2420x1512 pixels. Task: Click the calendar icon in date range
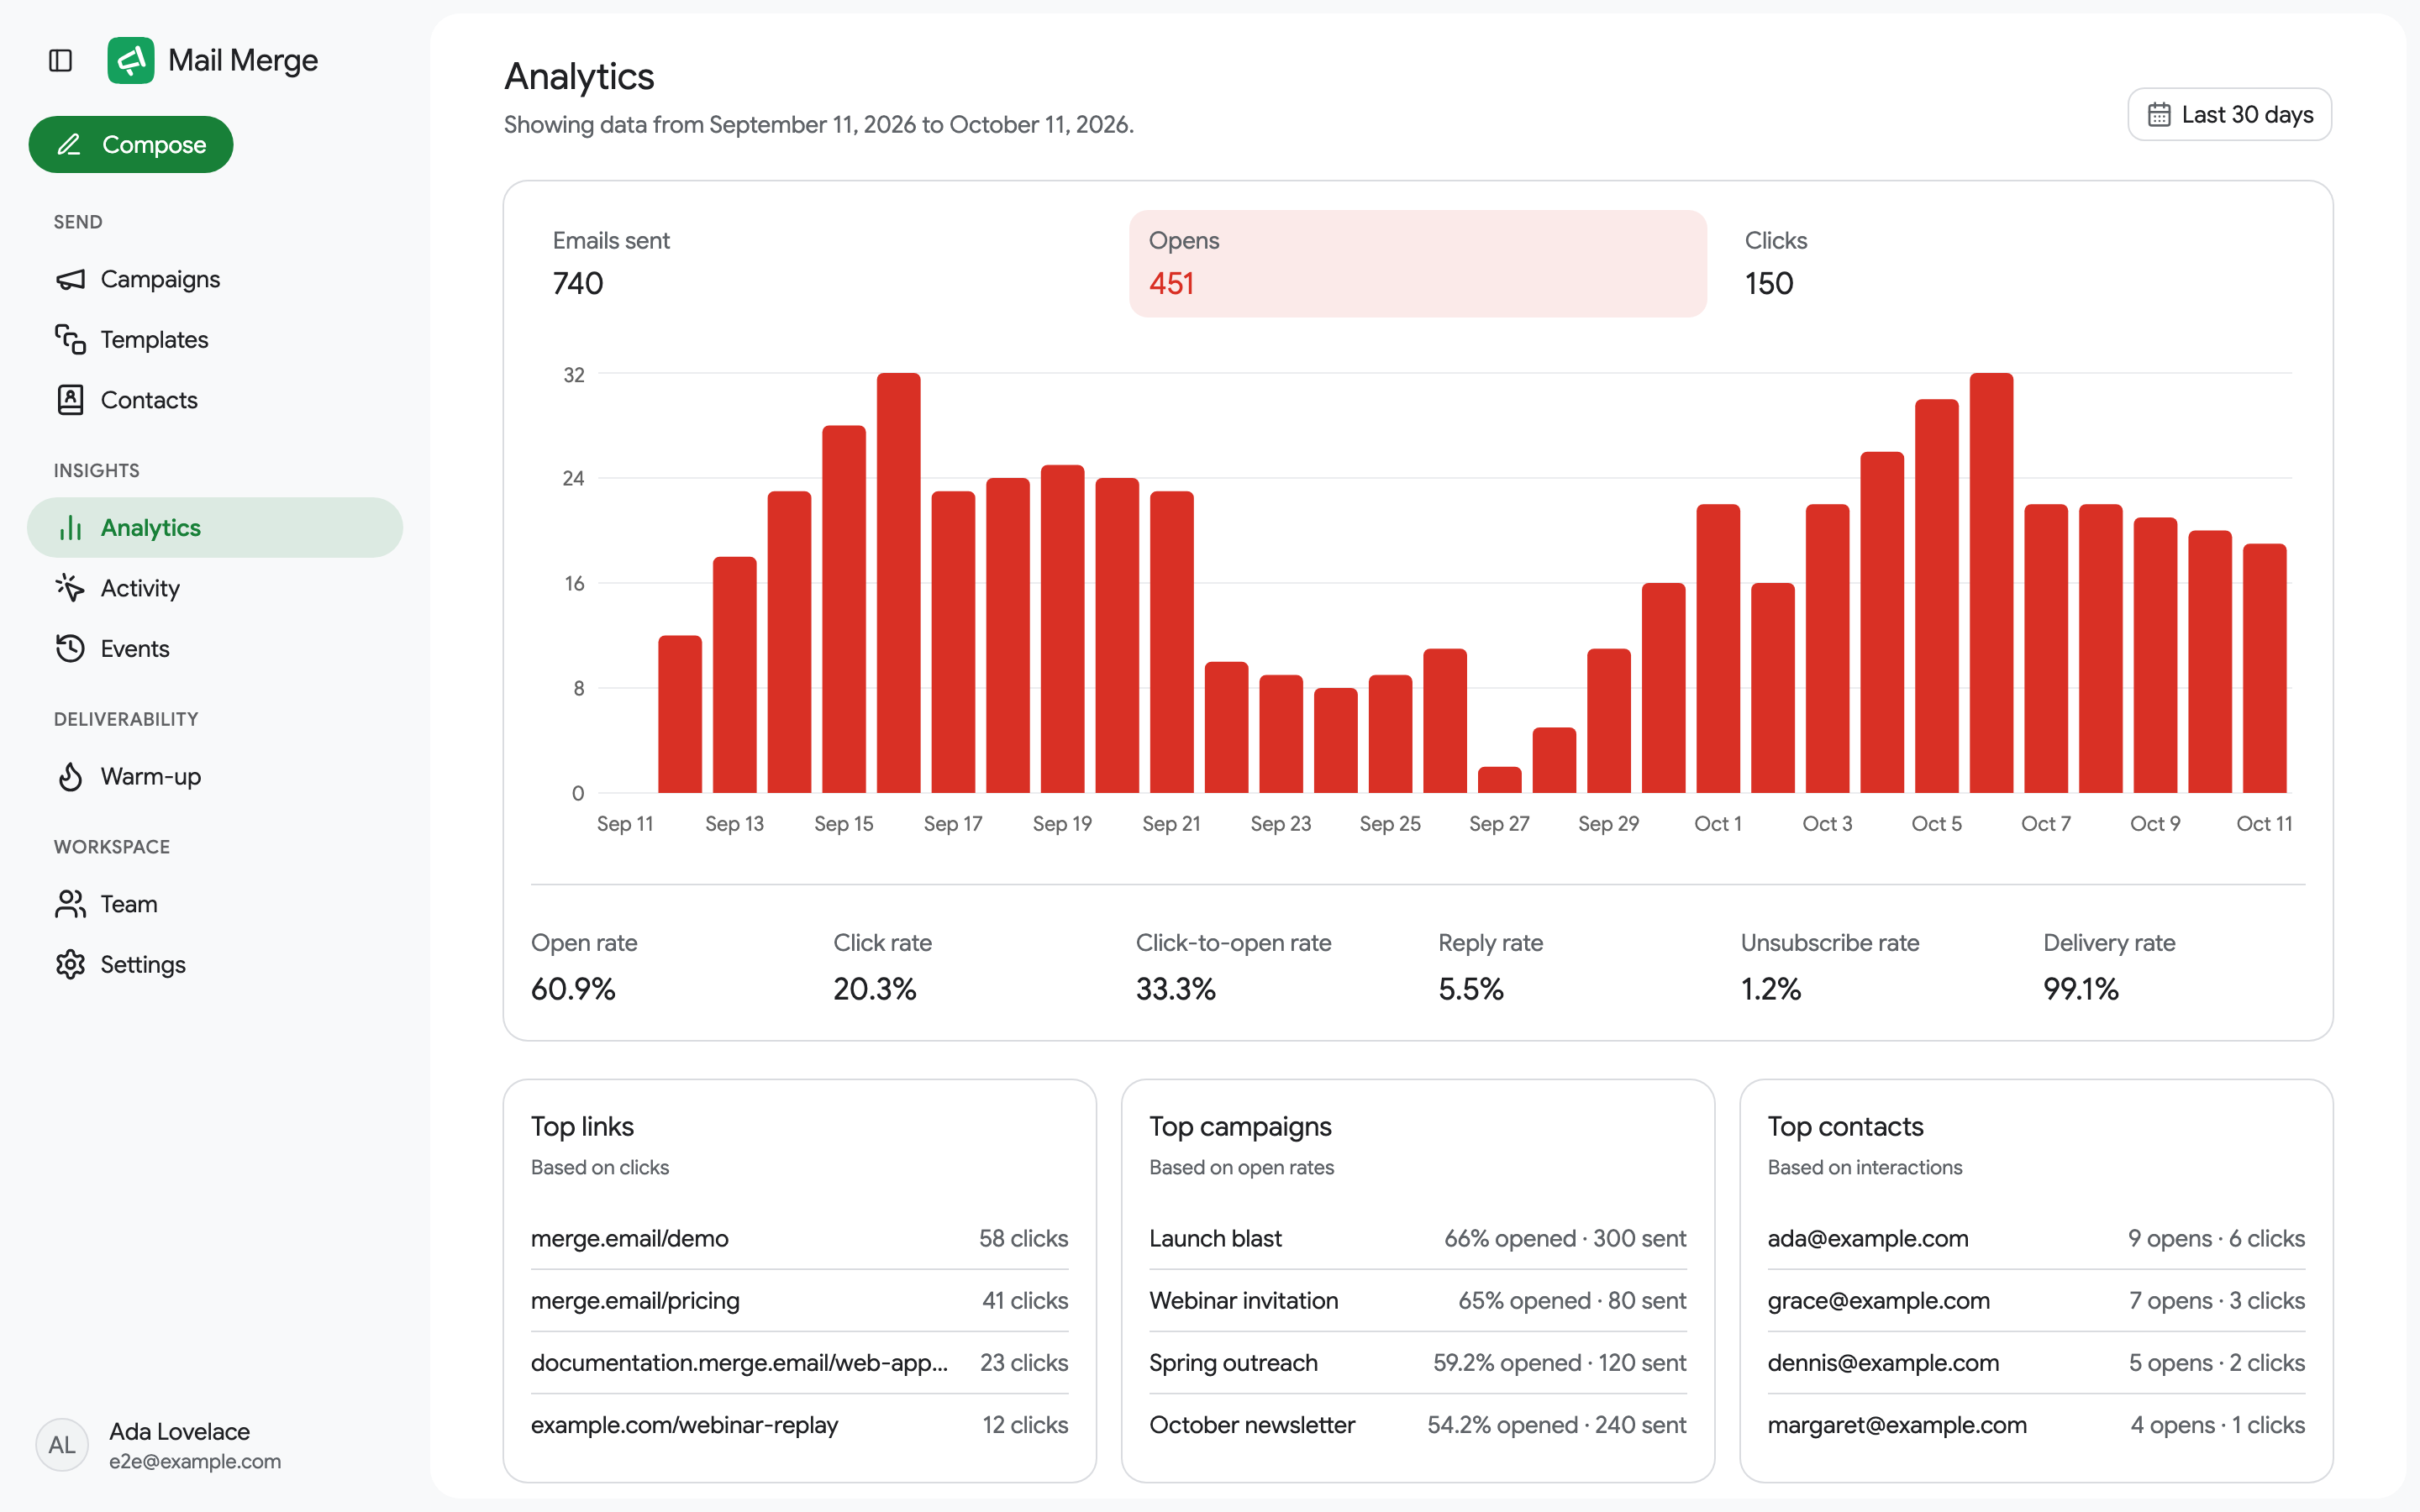(2159, 115)
